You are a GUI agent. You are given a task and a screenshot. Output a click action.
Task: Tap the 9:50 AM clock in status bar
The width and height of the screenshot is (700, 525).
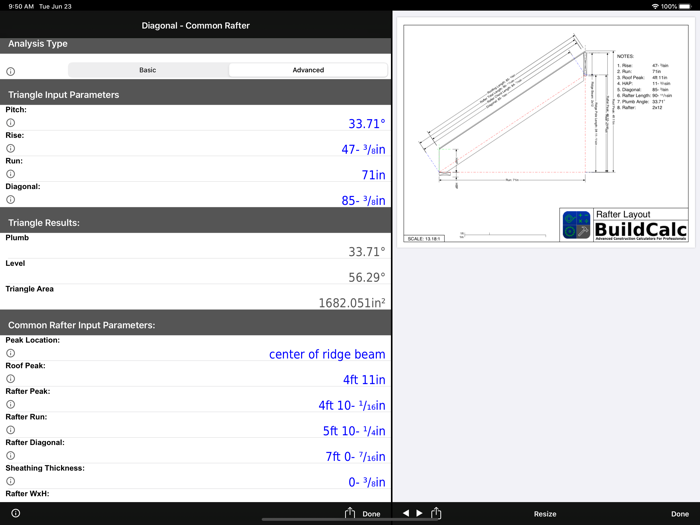(21, 6)
